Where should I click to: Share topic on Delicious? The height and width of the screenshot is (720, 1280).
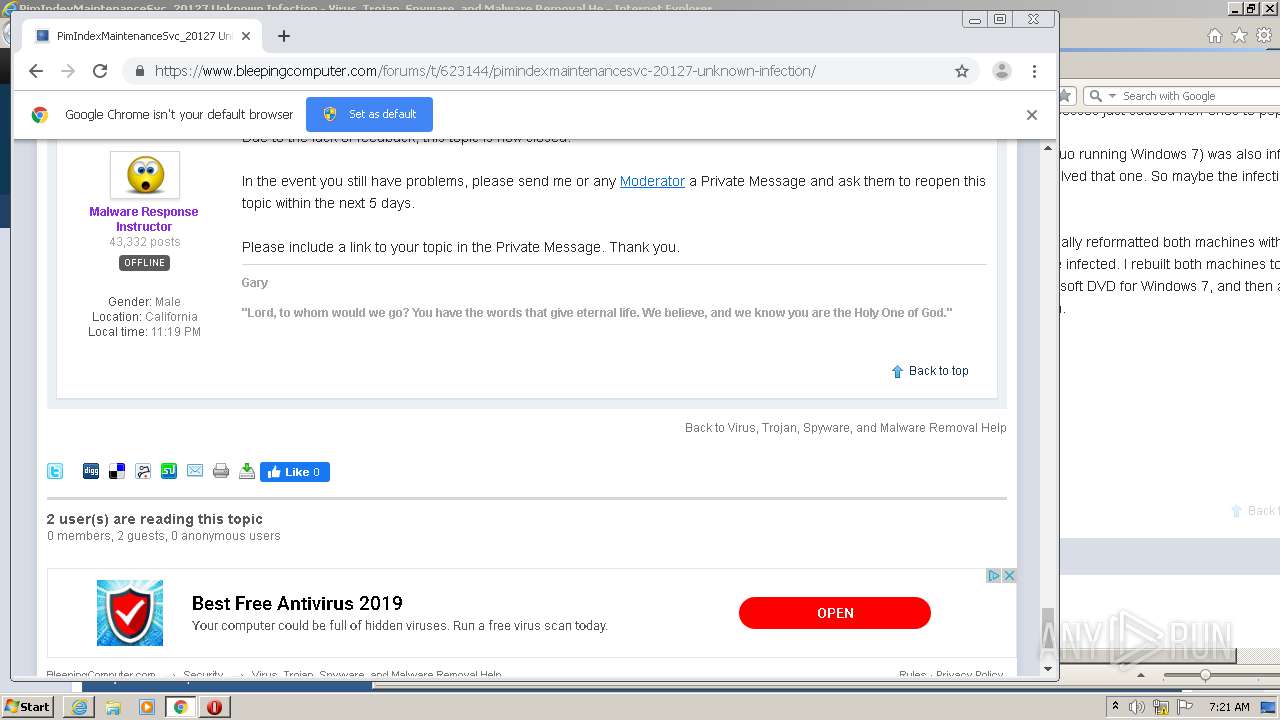pos(117,471)
